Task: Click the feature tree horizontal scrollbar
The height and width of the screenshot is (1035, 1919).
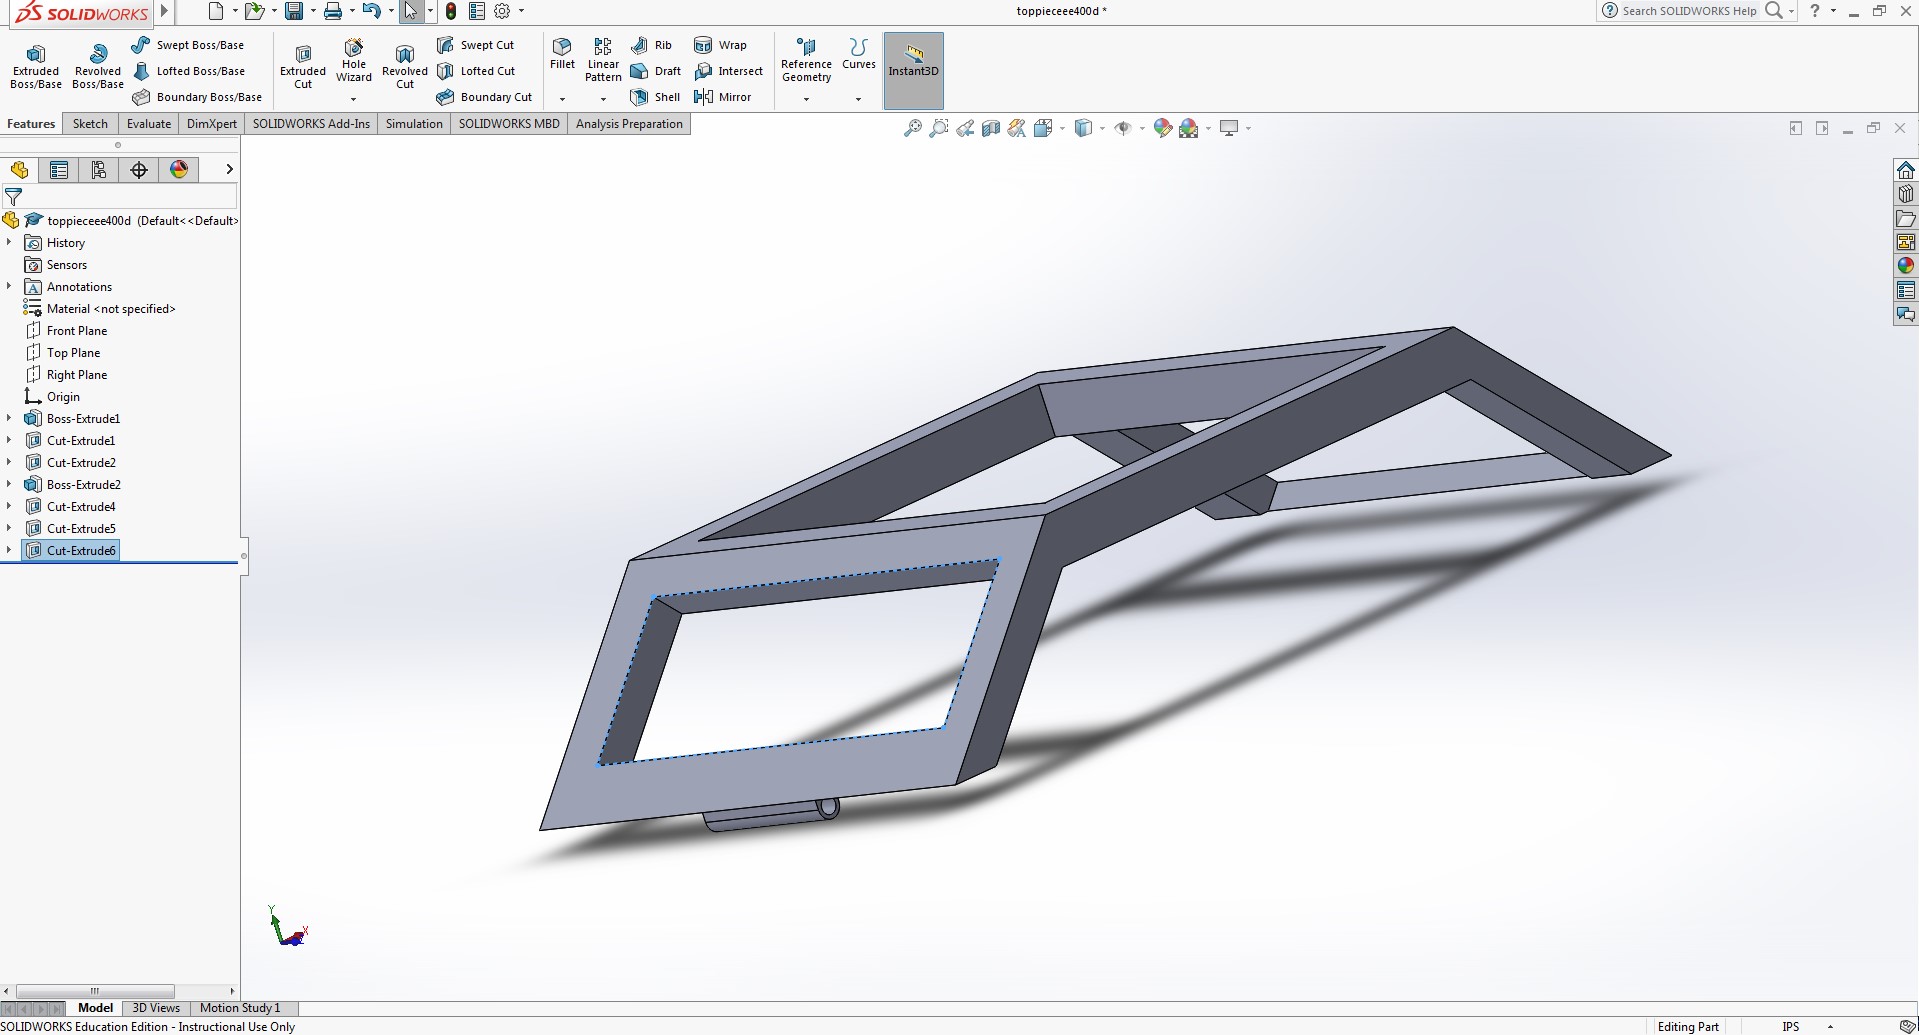Action: pyautogui.click(x=95, y=991)
